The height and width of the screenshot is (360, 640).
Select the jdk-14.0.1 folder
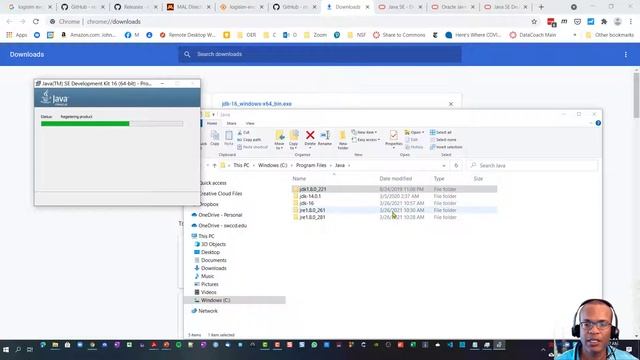click(x=310, y=196)
